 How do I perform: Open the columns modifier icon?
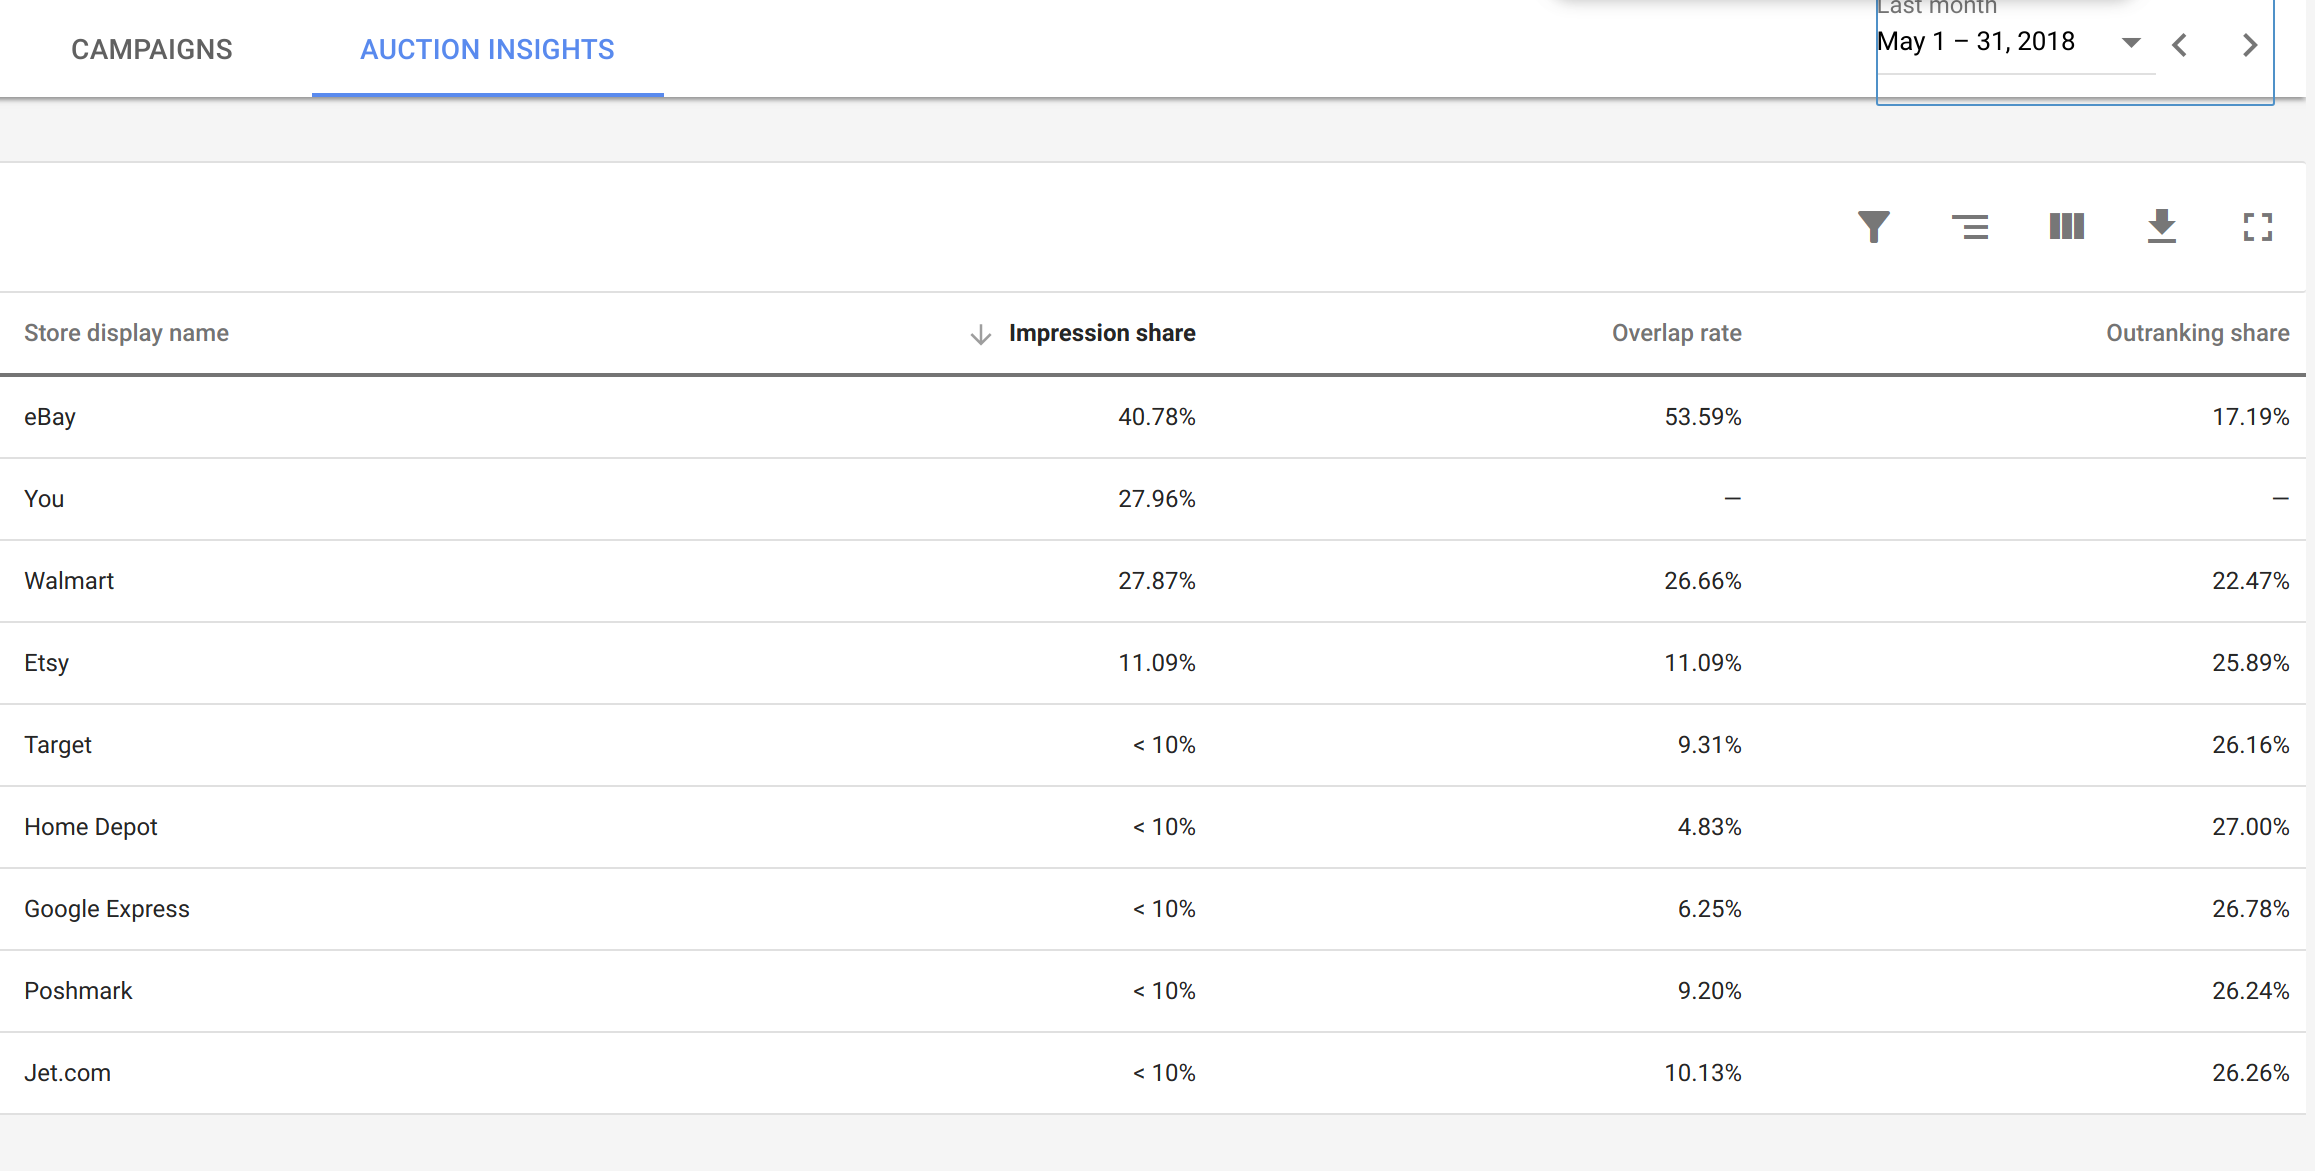coord(2066,227)
